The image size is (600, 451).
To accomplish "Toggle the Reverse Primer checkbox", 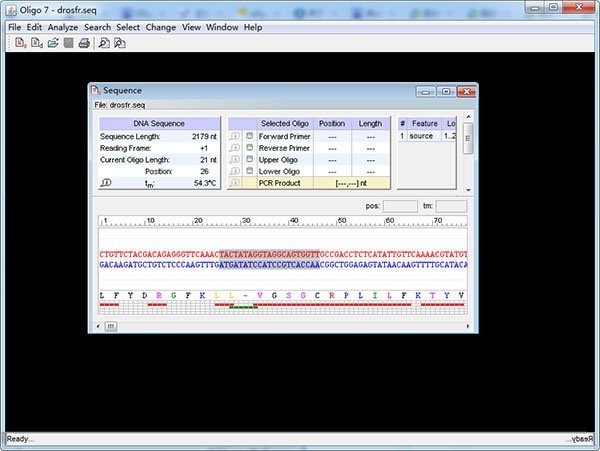I will point(249,147).
